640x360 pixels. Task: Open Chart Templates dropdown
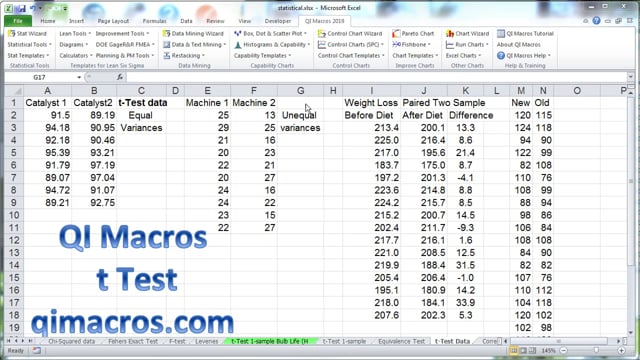[415, 56]
